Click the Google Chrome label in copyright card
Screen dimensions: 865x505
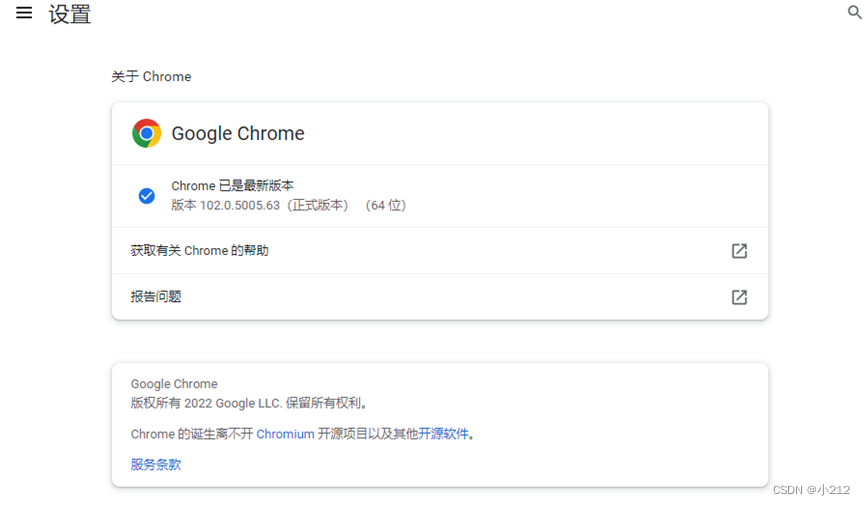coord(174,384)
